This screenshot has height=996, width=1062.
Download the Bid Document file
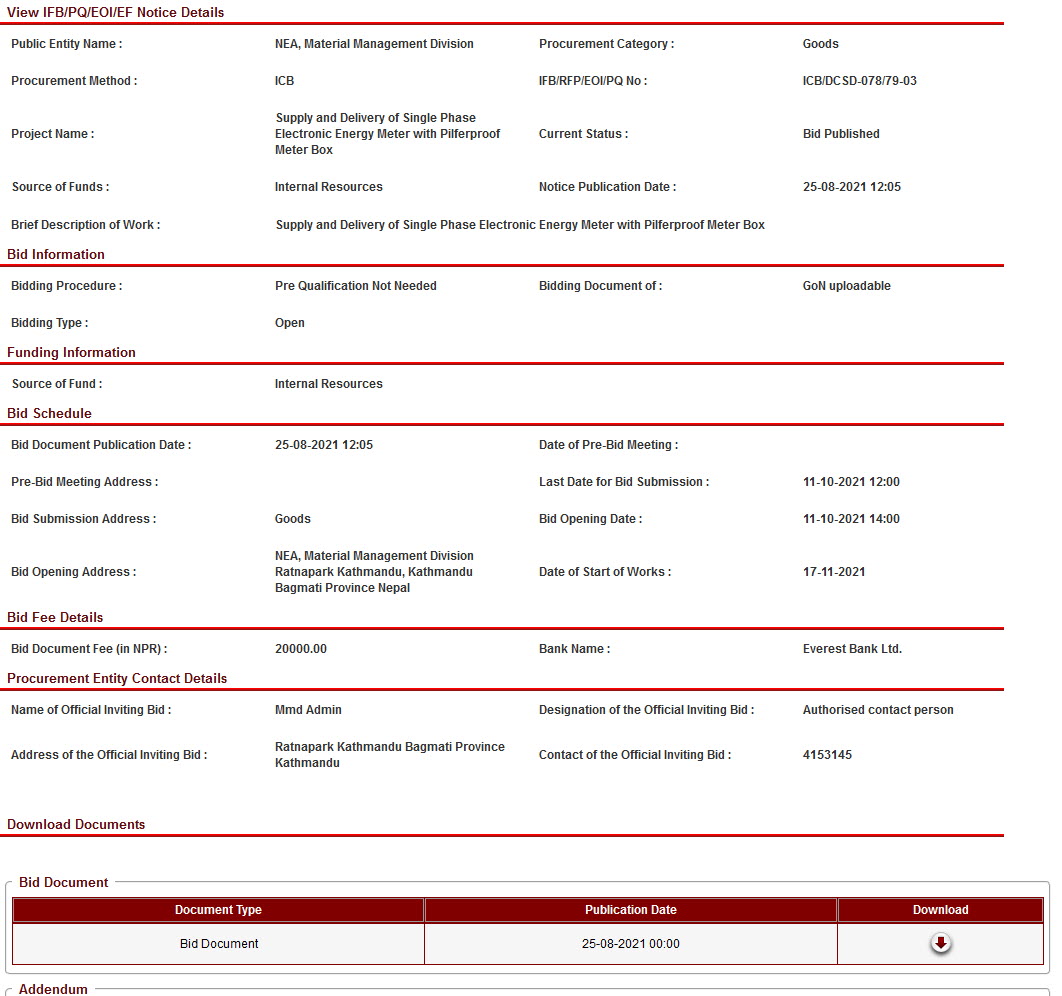940,943
